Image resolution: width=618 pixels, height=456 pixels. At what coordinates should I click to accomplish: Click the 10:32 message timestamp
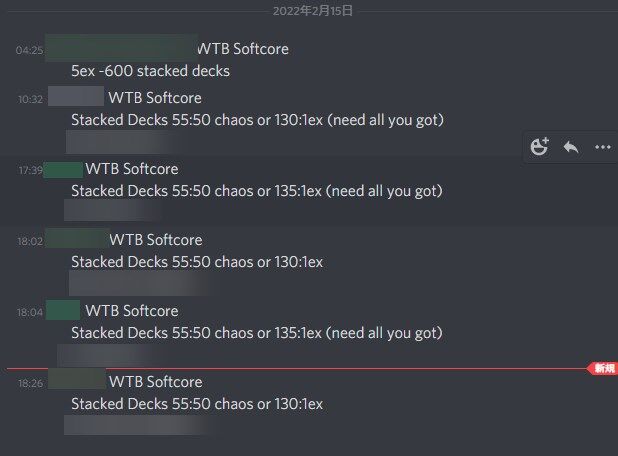30,99
